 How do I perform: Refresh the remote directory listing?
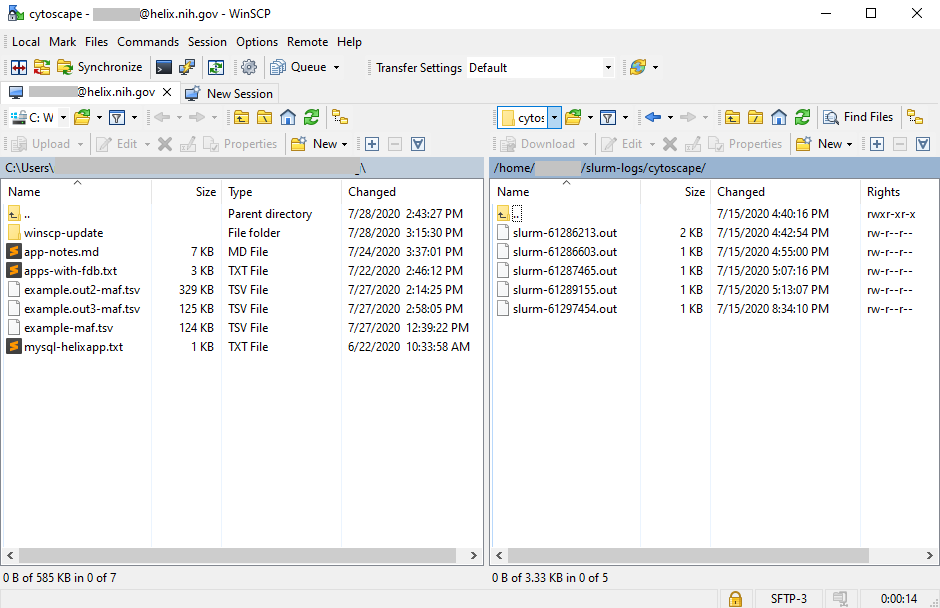tap(802, 117)
